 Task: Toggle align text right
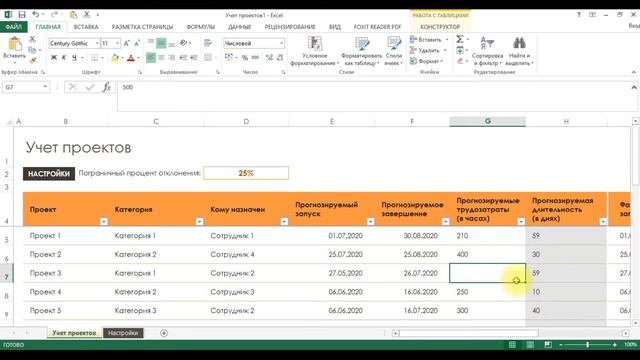pos(171,58)
